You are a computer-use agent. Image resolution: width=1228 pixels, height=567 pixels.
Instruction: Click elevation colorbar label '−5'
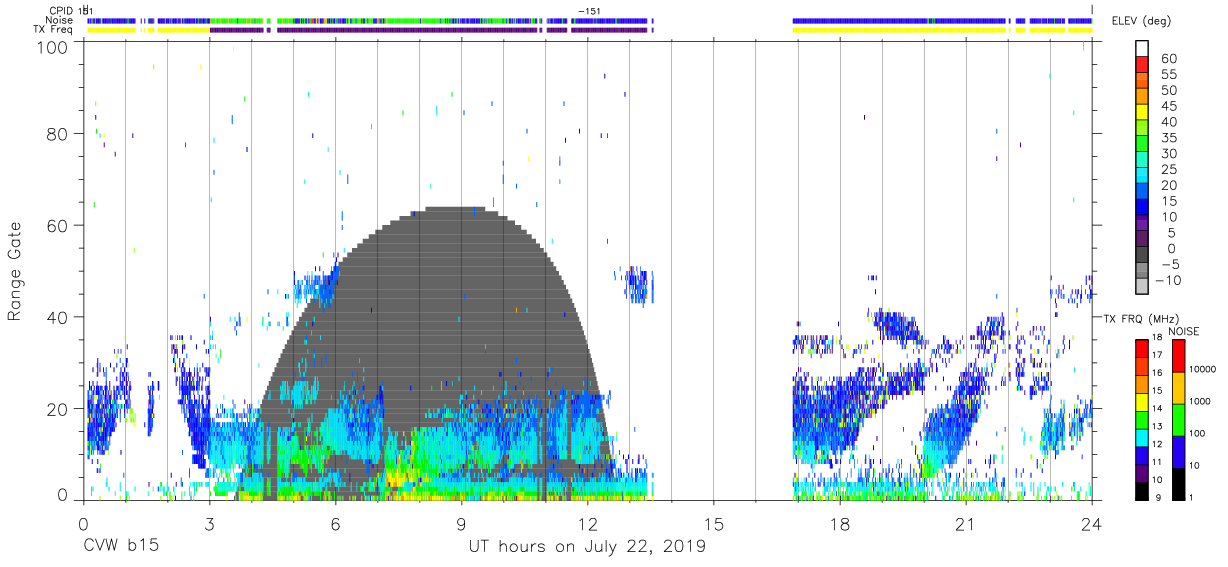tap(1168, 264)
